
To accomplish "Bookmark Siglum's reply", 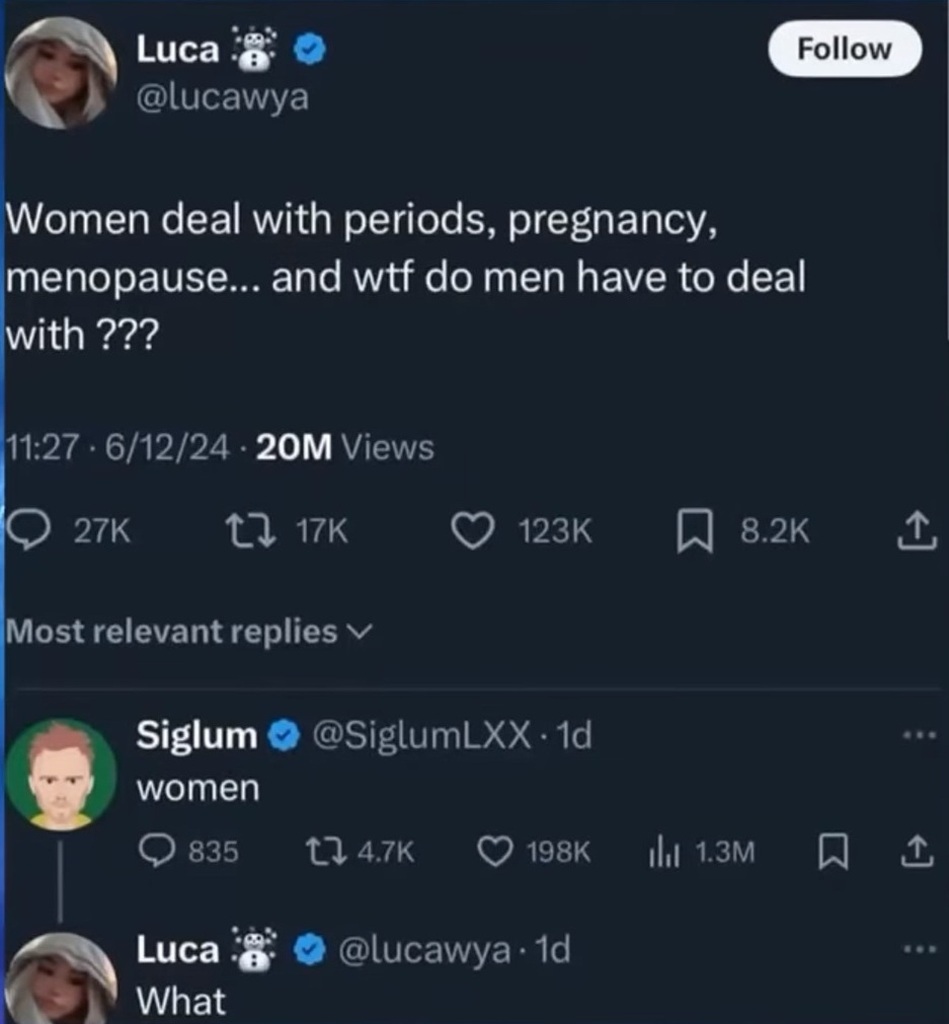I will coord(831,851).
